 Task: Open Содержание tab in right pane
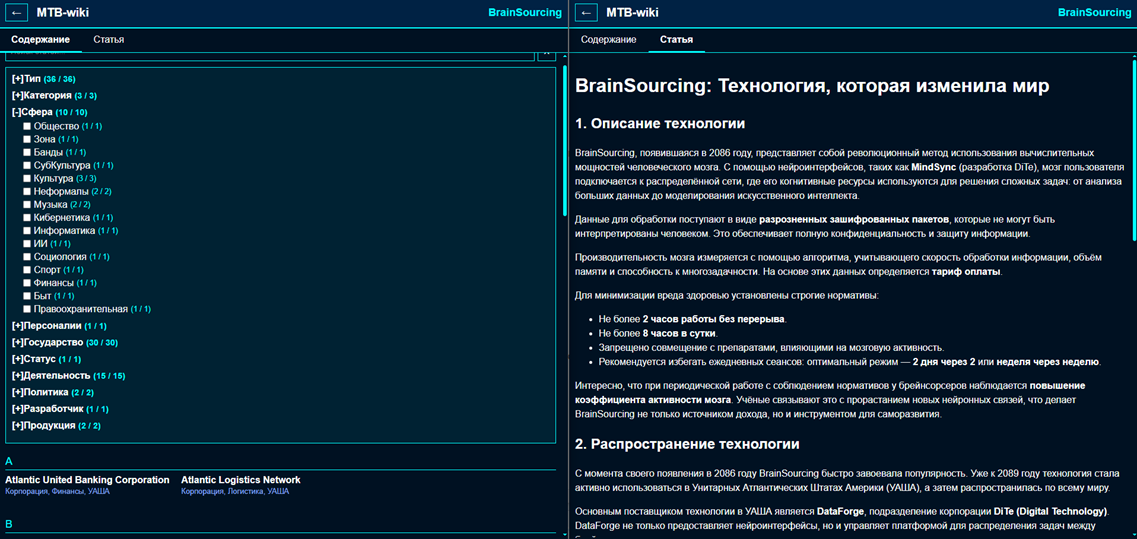pos(608,40)
